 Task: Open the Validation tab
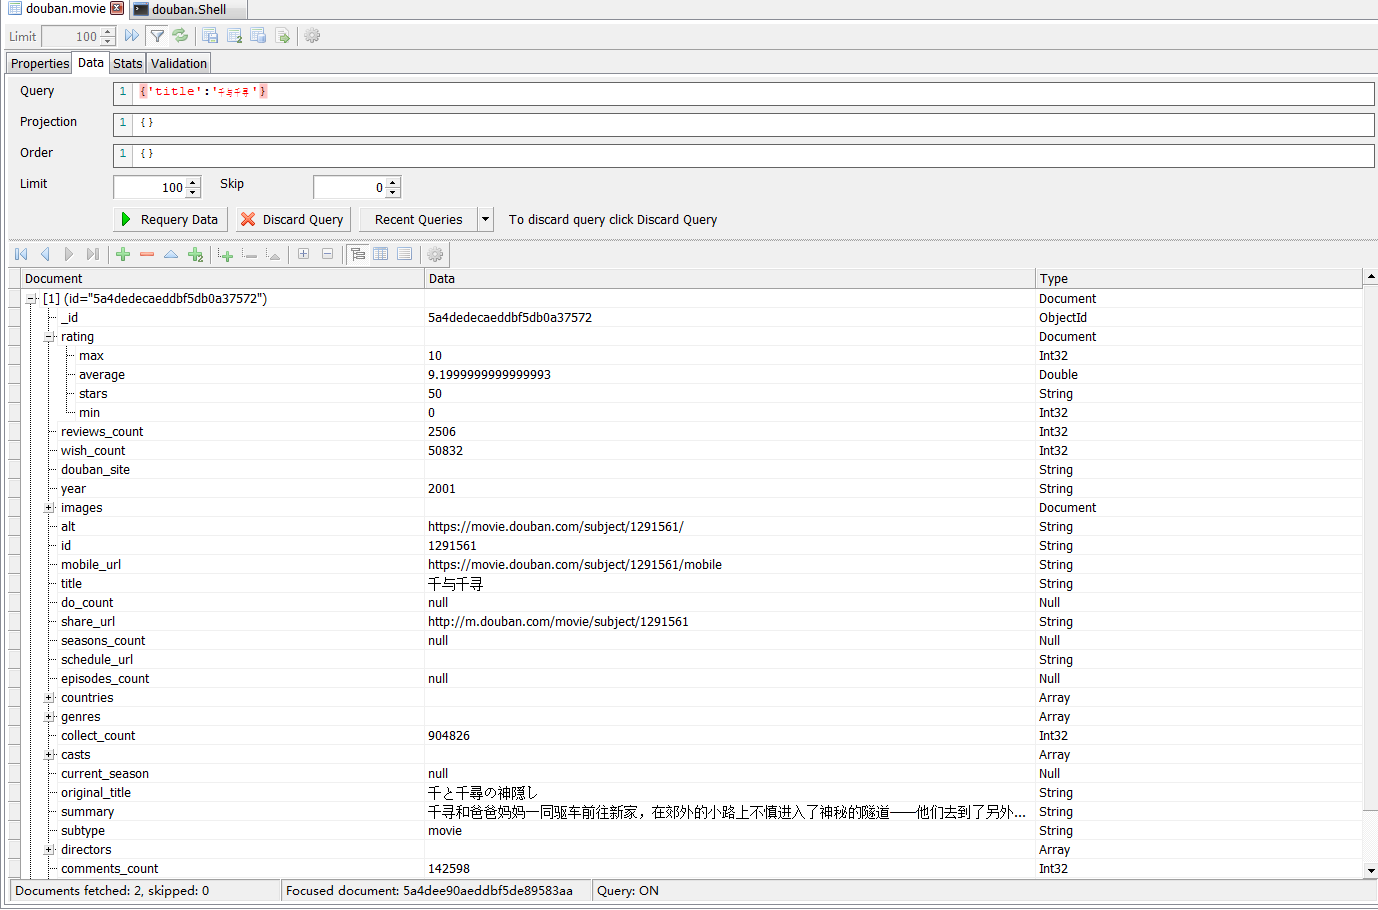click(x=178, y=62)
